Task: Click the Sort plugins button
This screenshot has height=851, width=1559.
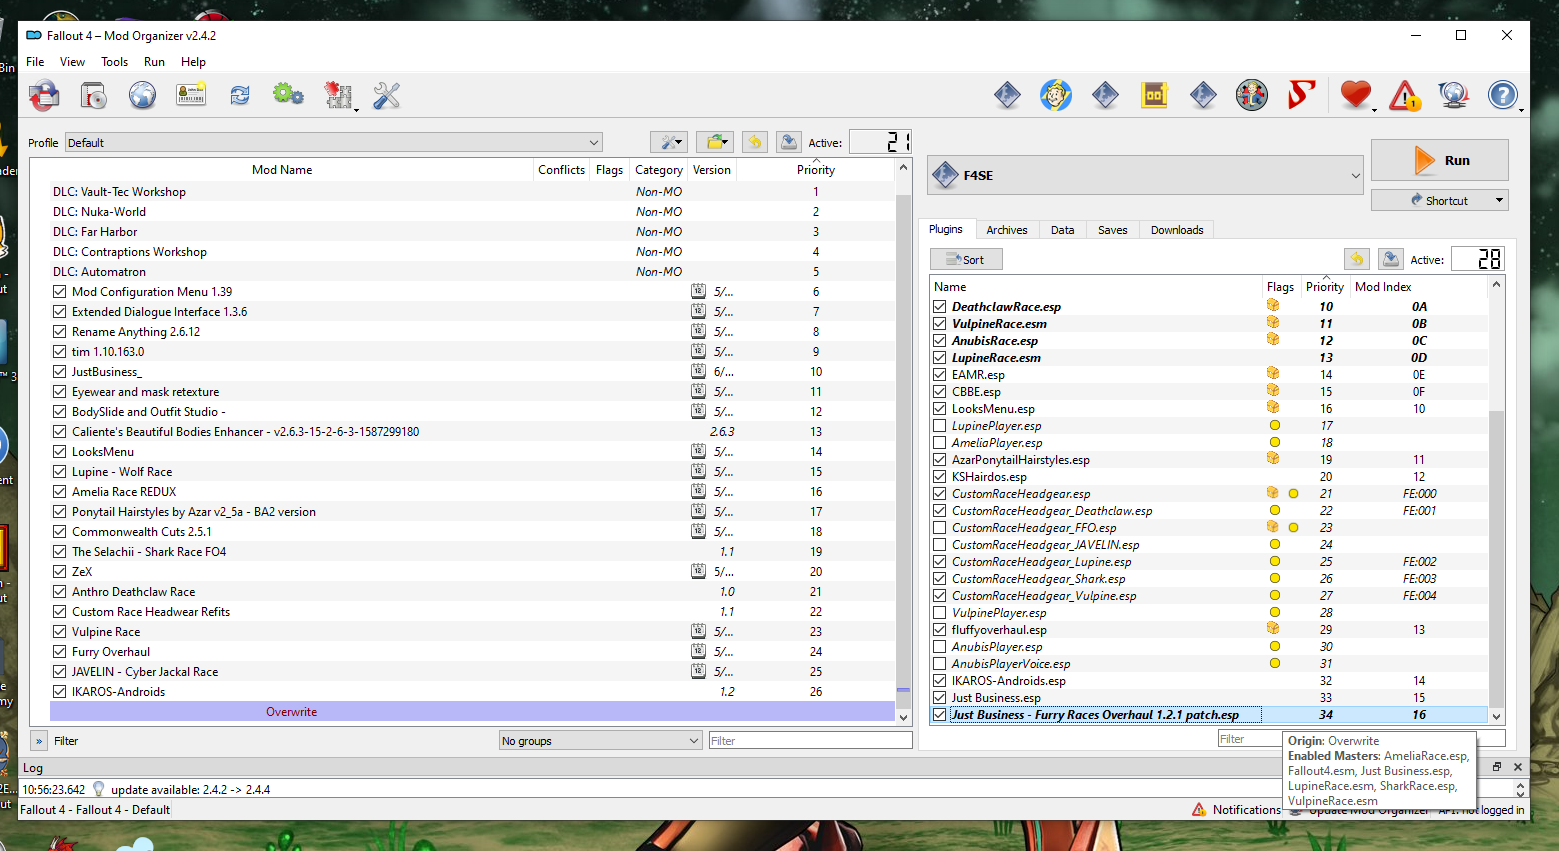Action: click(966, 259)
